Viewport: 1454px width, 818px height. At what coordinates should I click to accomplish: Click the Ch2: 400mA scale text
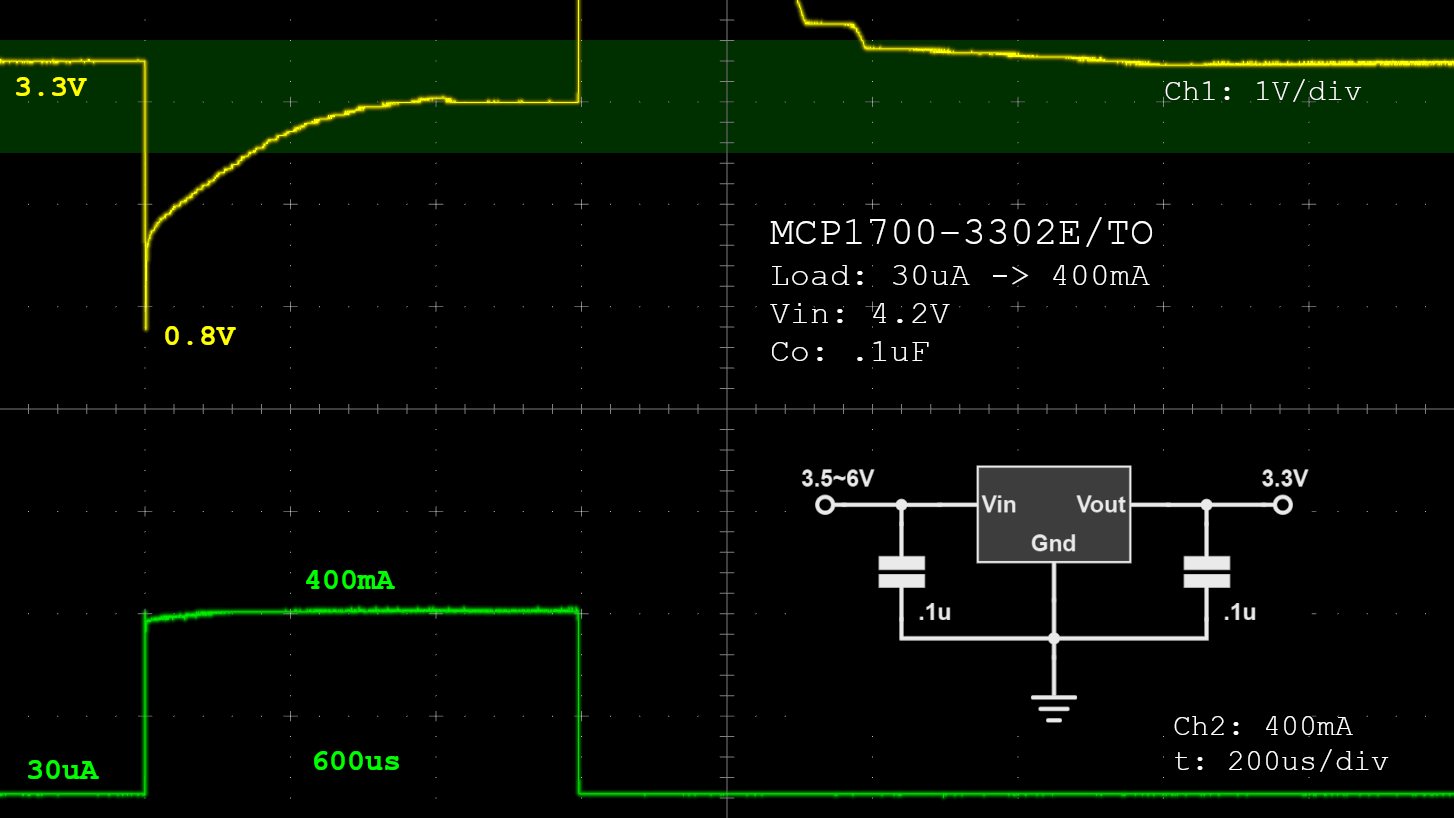coord(1263,726)
